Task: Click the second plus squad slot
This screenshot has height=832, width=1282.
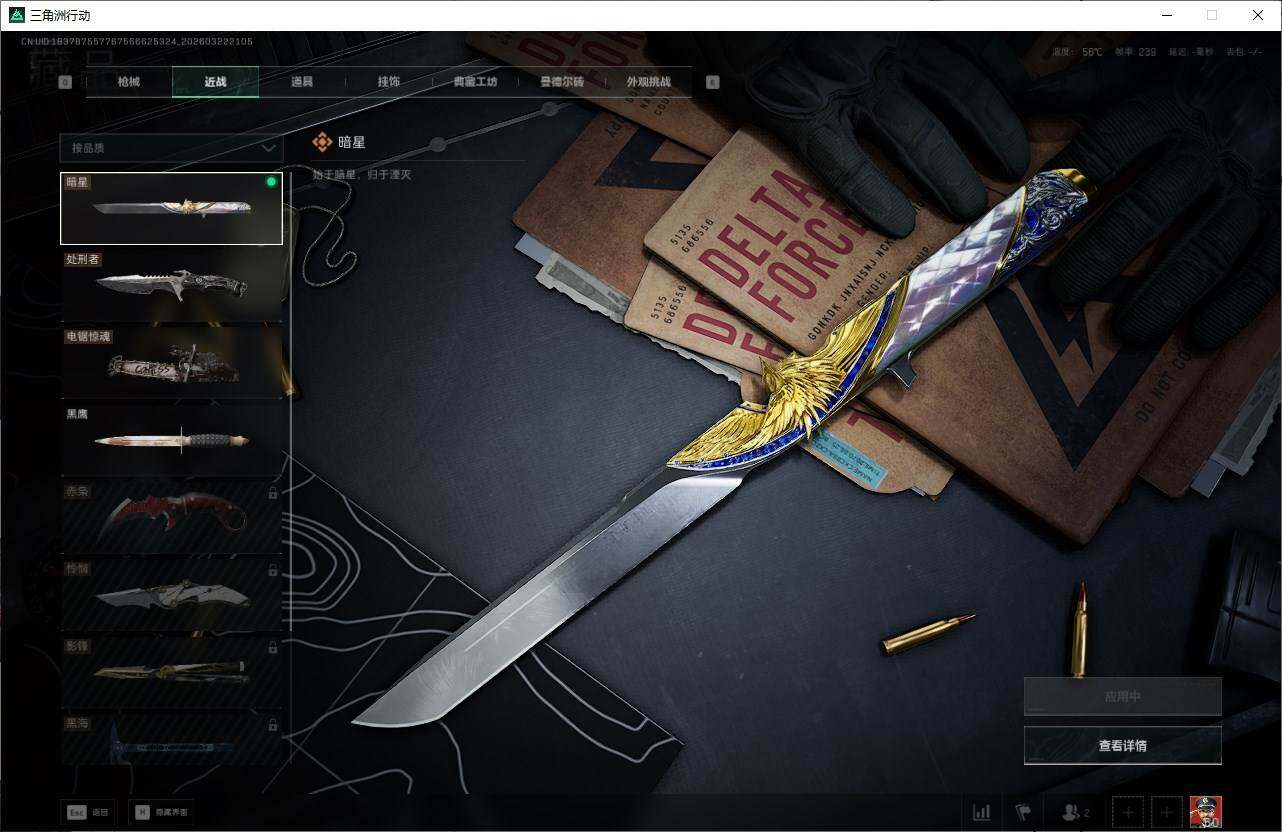Action: 1165,812
